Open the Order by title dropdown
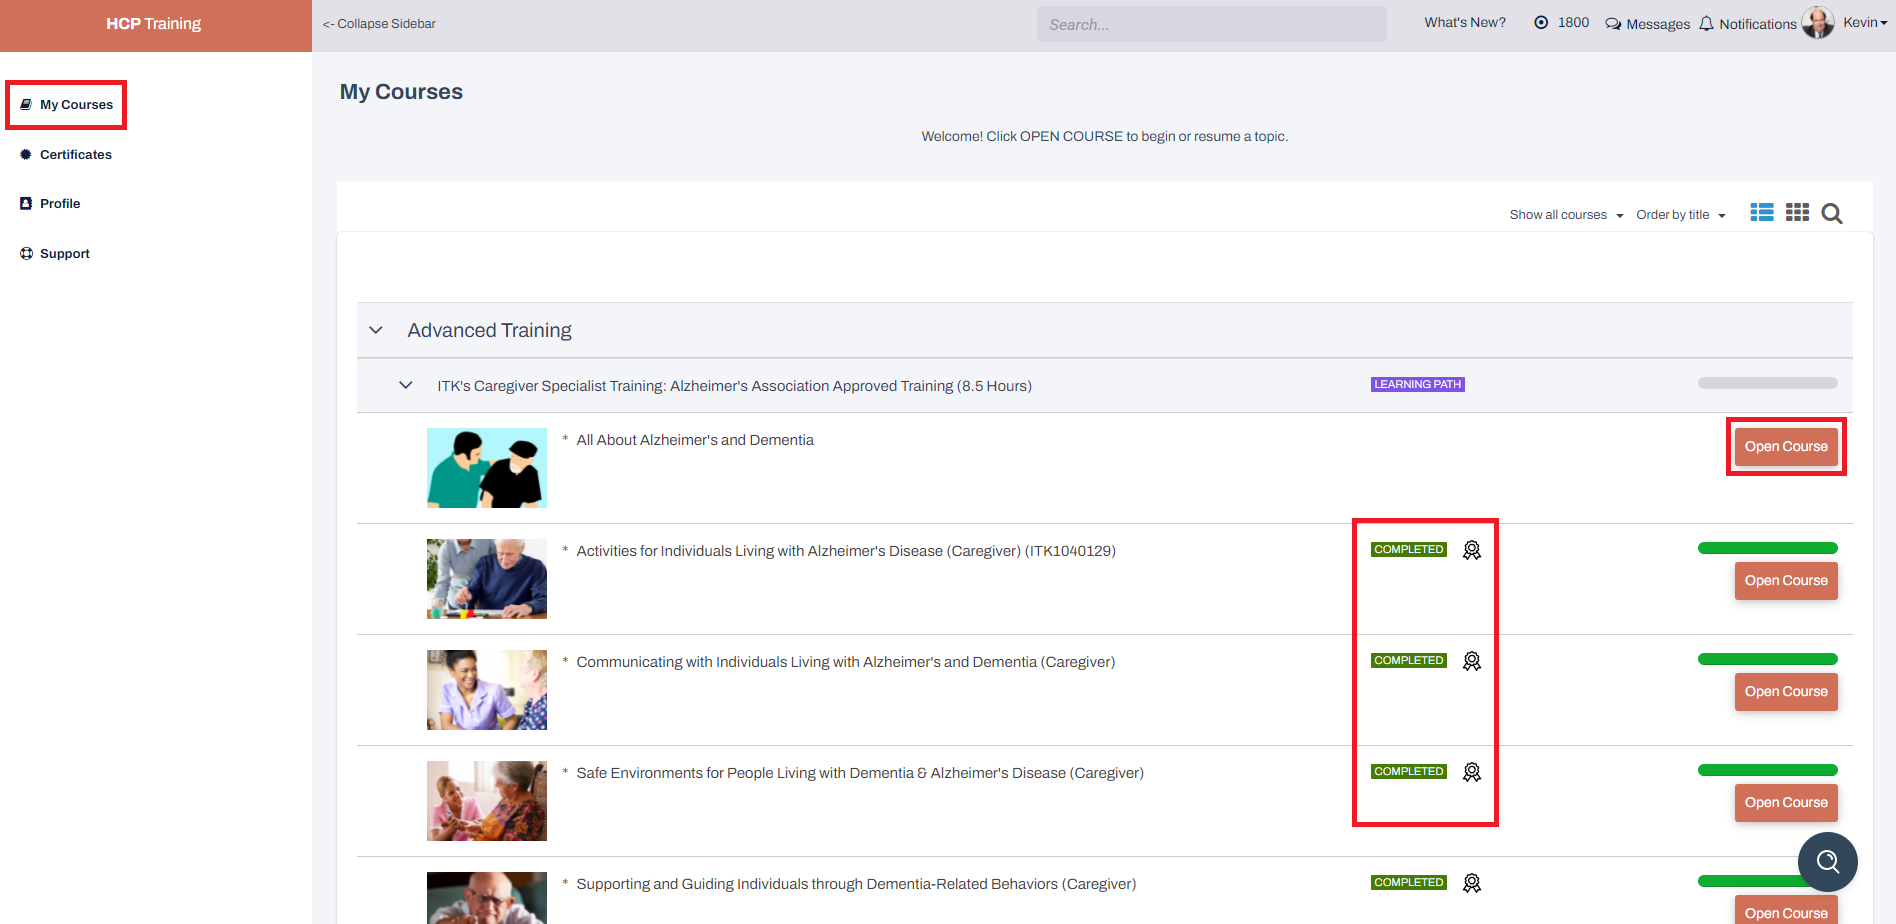The height and width of the screenshot is (924, 1896). point(1680,215)
